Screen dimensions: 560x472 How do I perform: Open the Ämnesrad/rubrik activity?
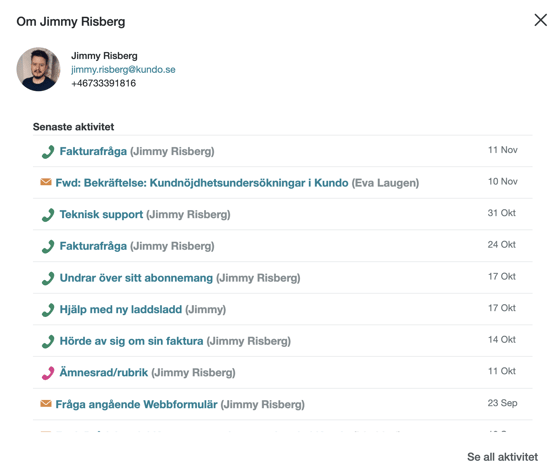click(x=104, y=372)
